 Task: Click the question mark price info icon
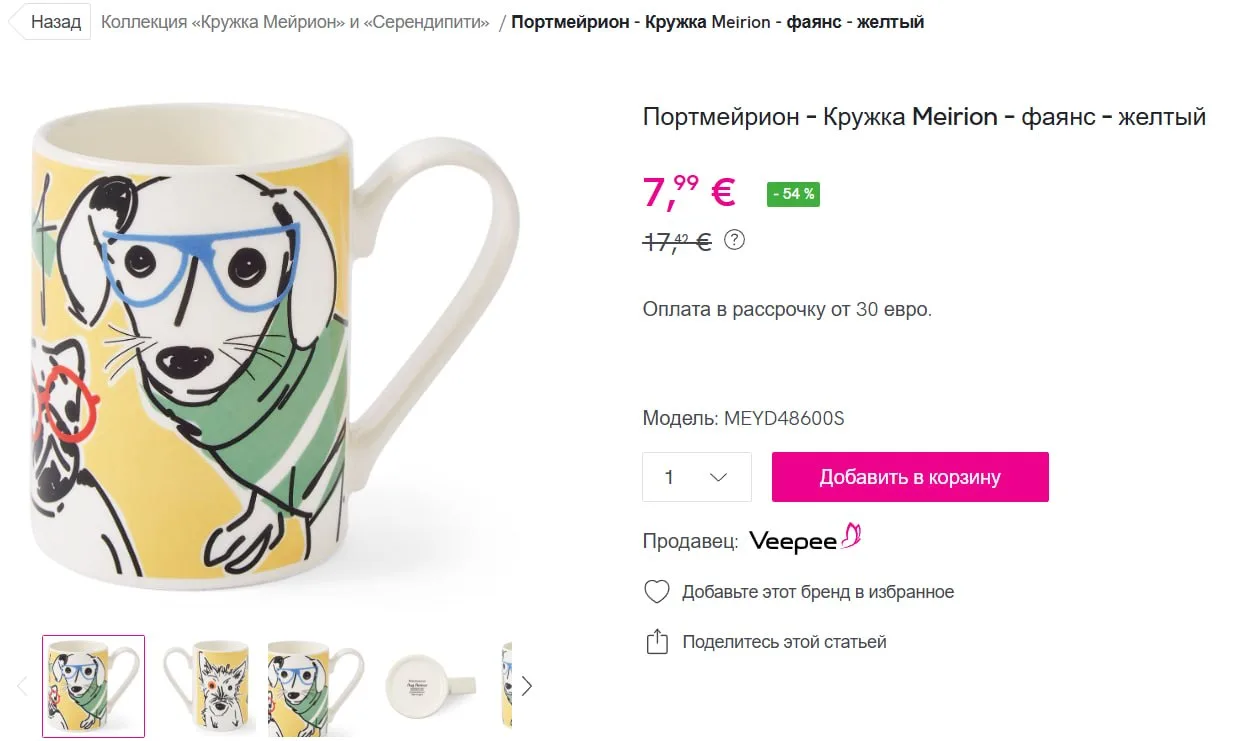(x=734, y=240)
